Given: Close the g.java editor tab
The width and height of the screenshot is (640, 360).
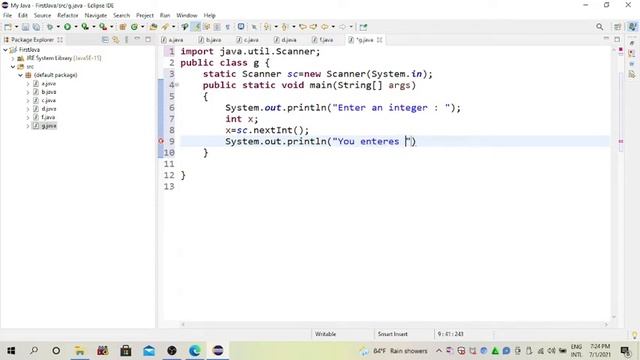Looking at the screenshot, I should pos(380,40).
